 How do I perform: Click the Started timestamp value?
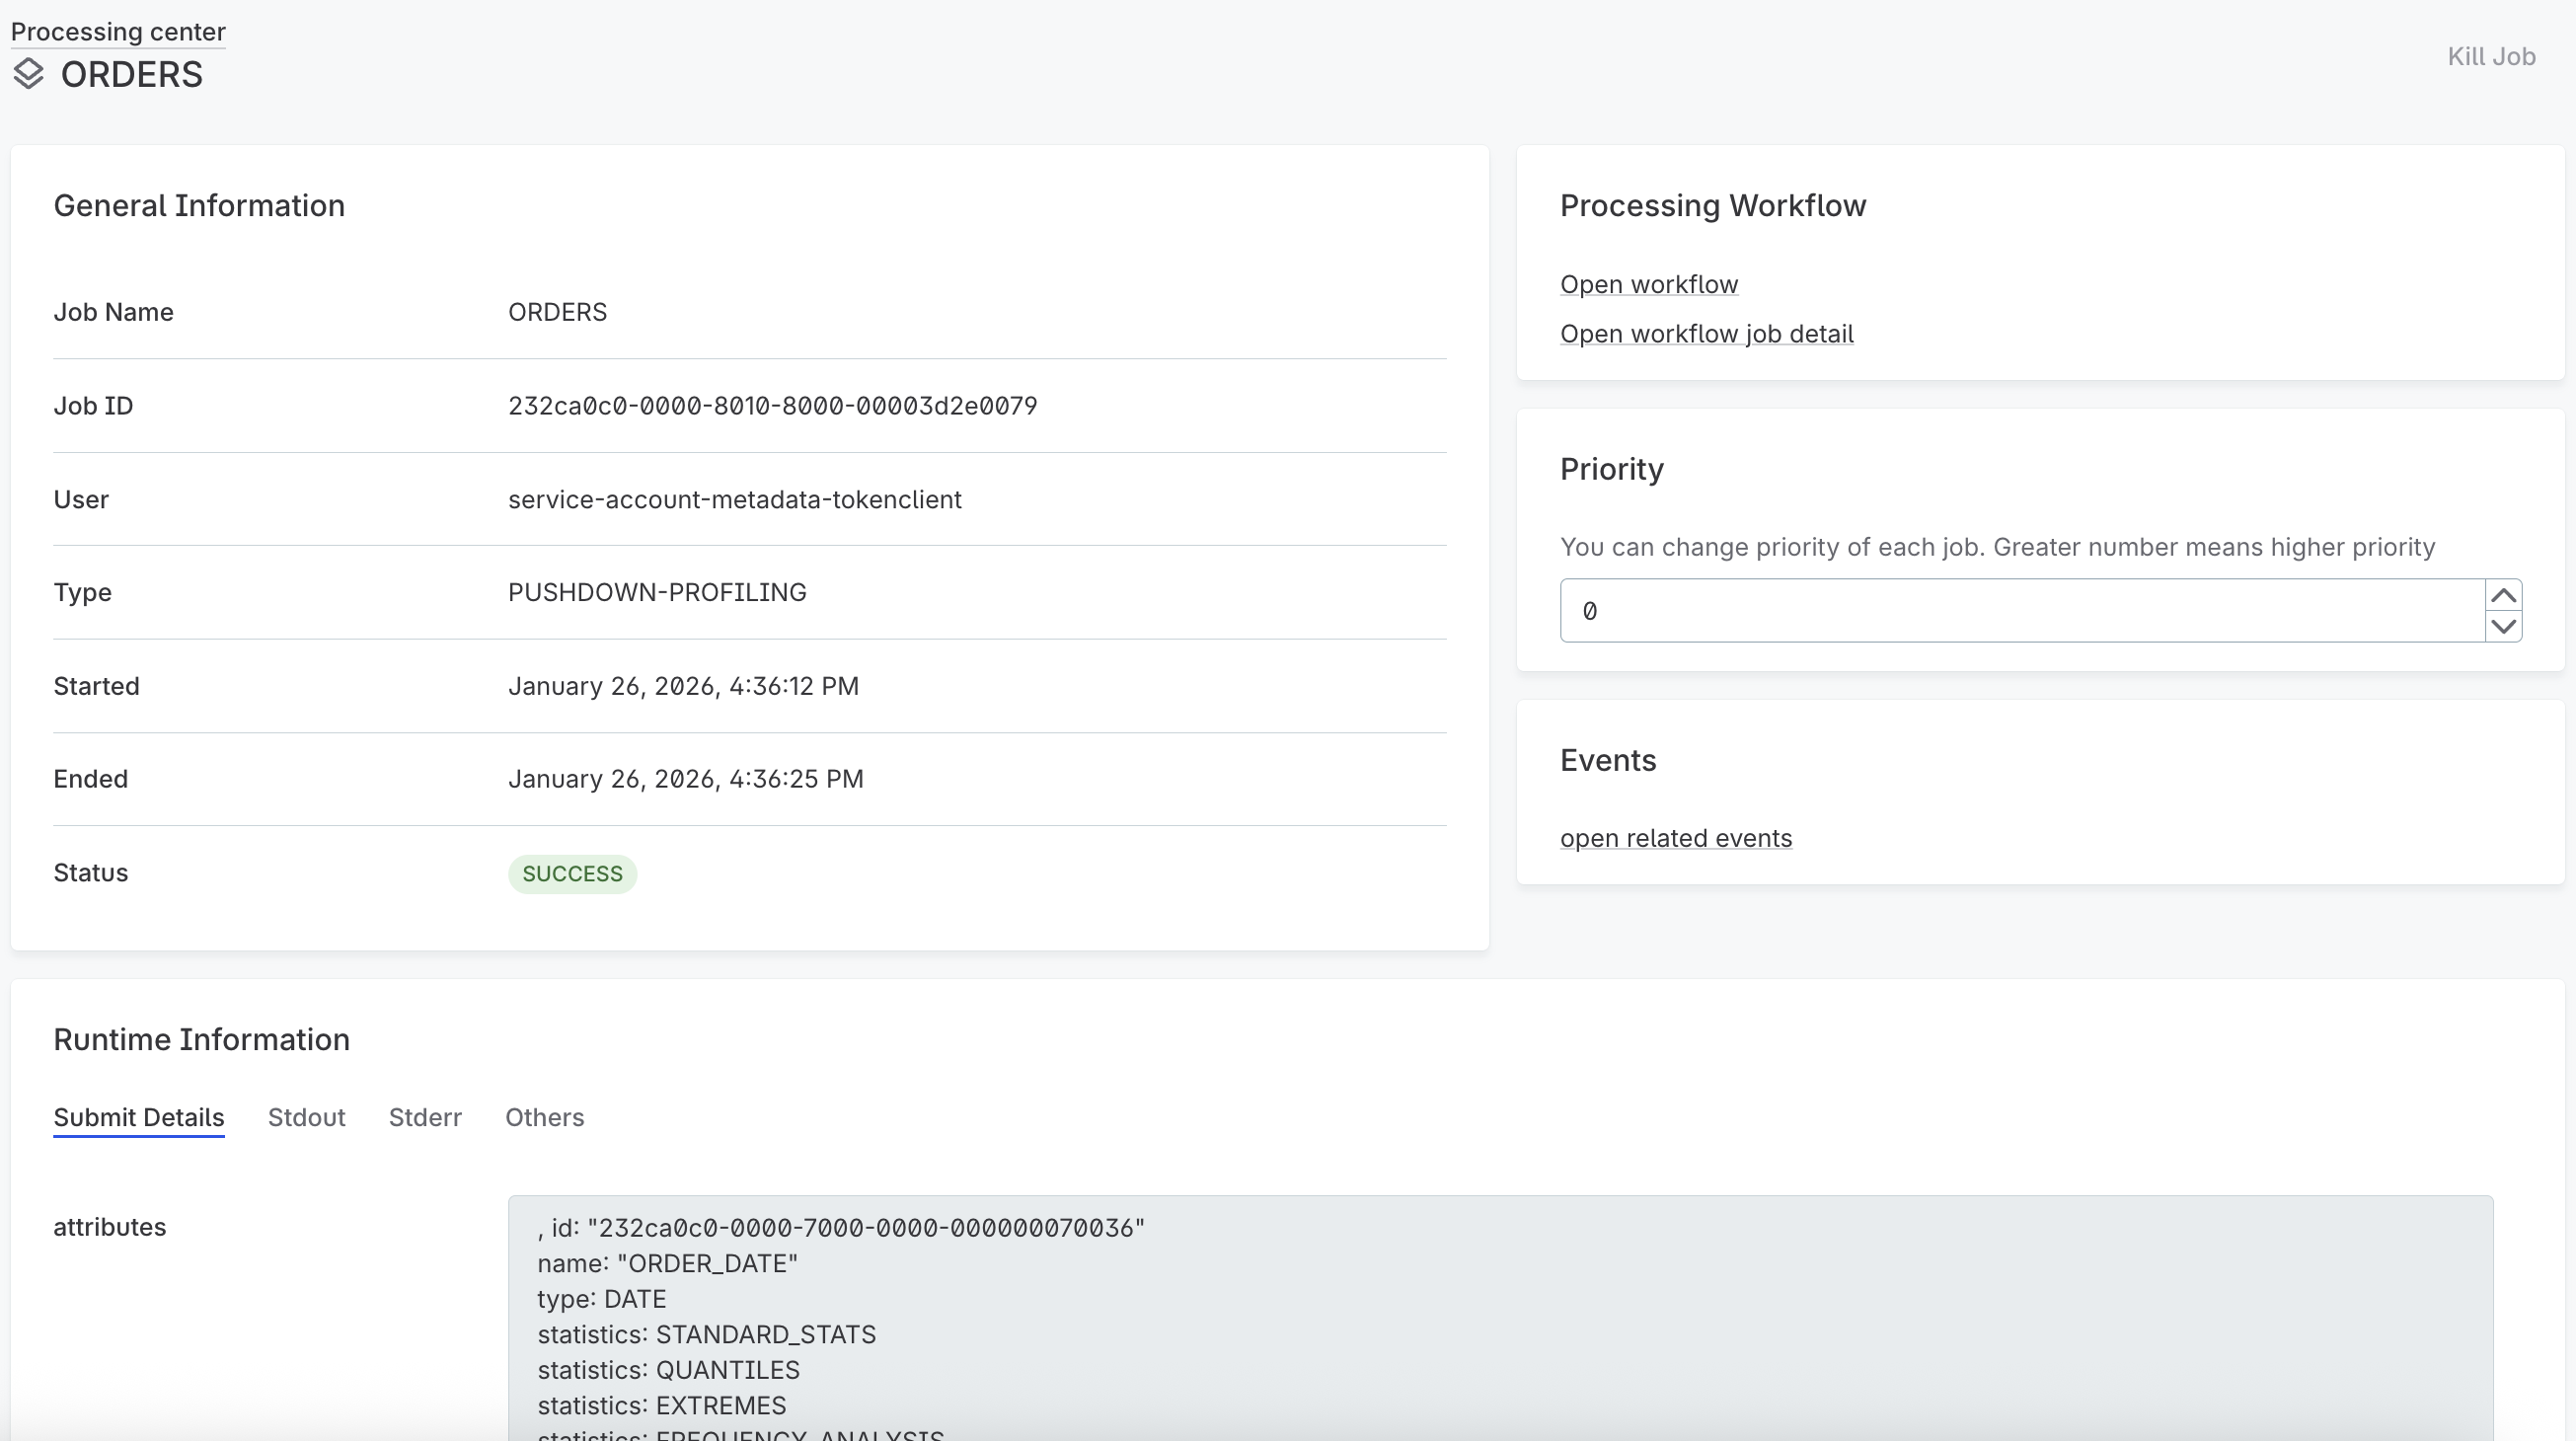684,686
